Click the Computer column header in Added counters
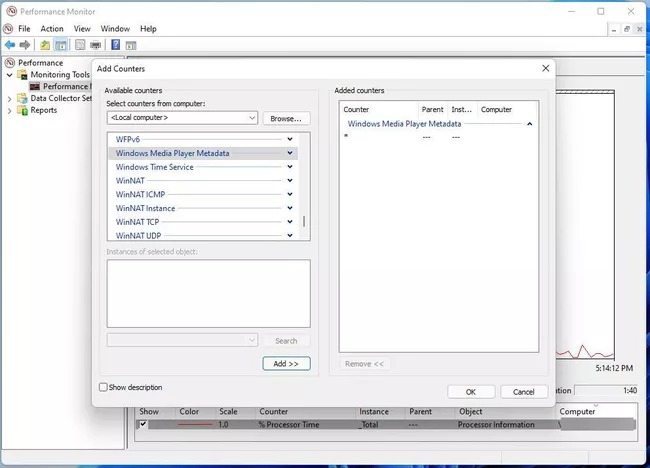Viewport: 650px width, 468px height. [507, 109]
